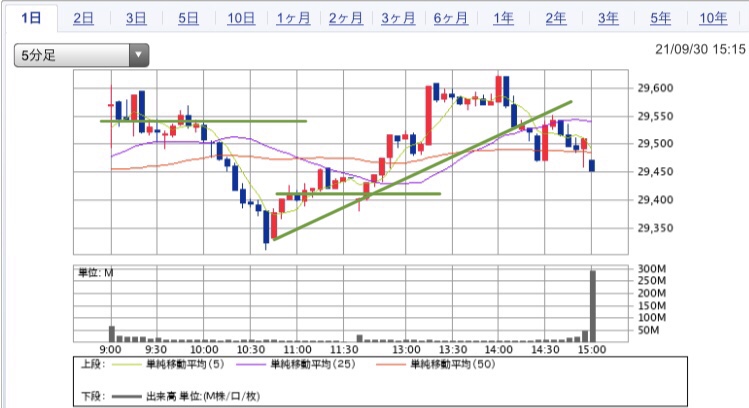Click the last blue candlestick at 15:00
The height and width of the screenshot is (408, 749).
[592, 166]
